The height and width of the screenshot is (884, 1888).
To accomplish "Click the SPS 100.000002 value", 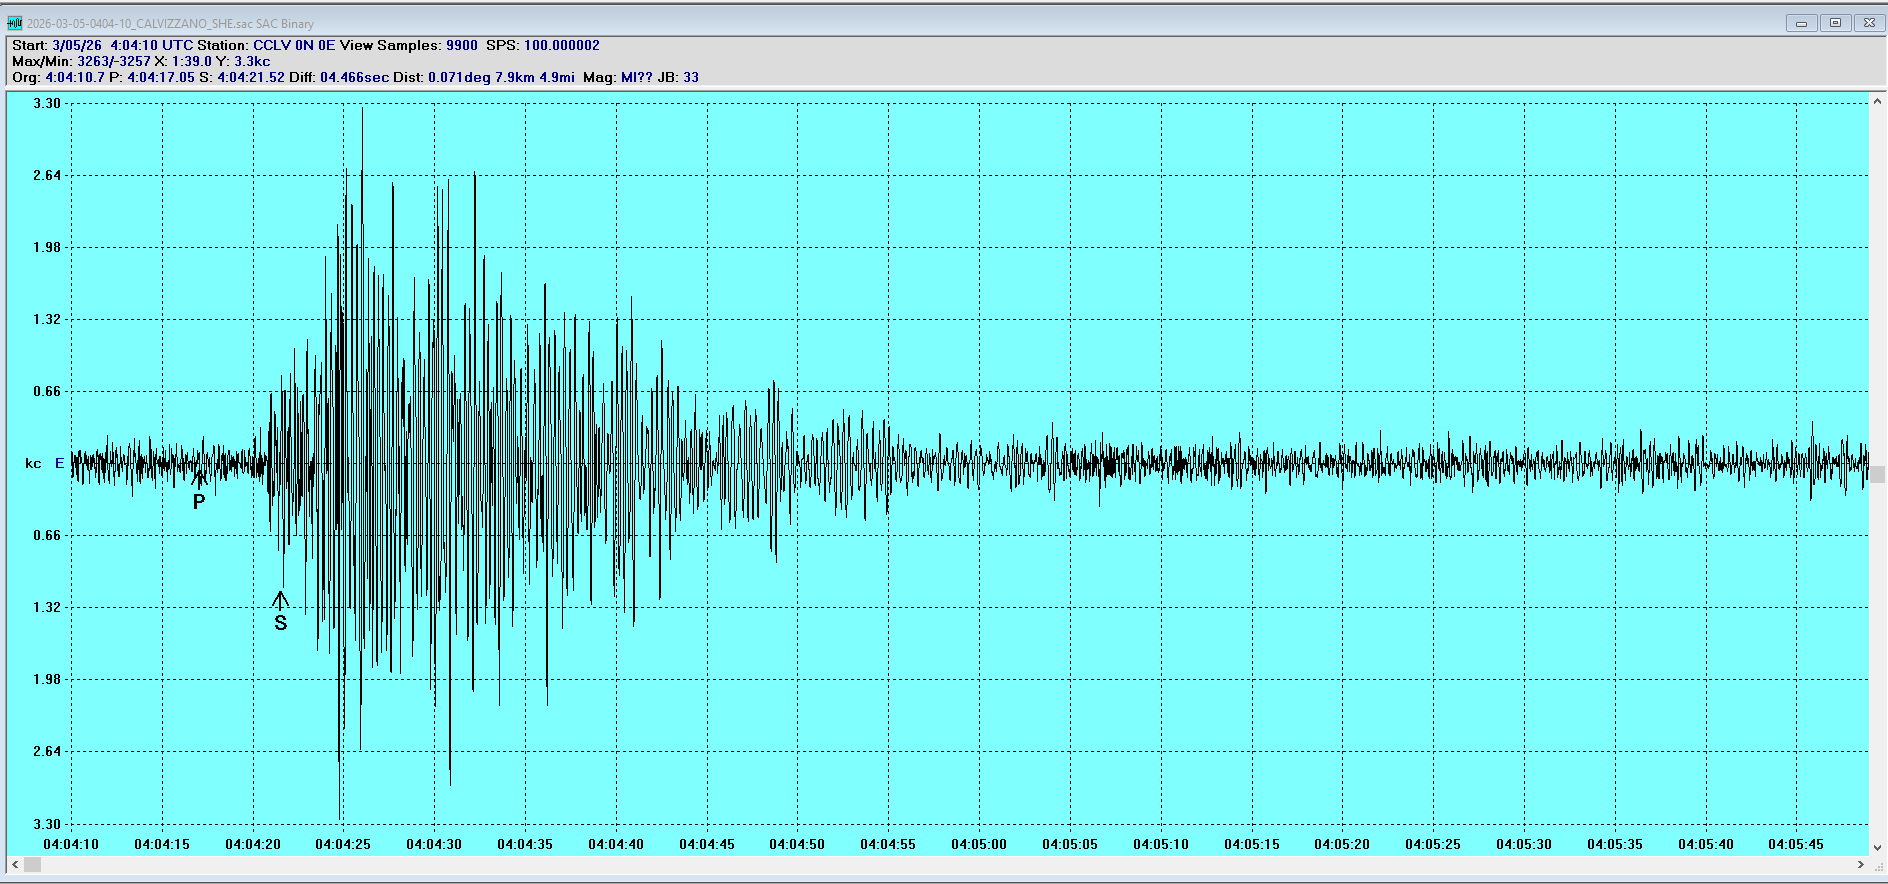I will click(561, 45).
